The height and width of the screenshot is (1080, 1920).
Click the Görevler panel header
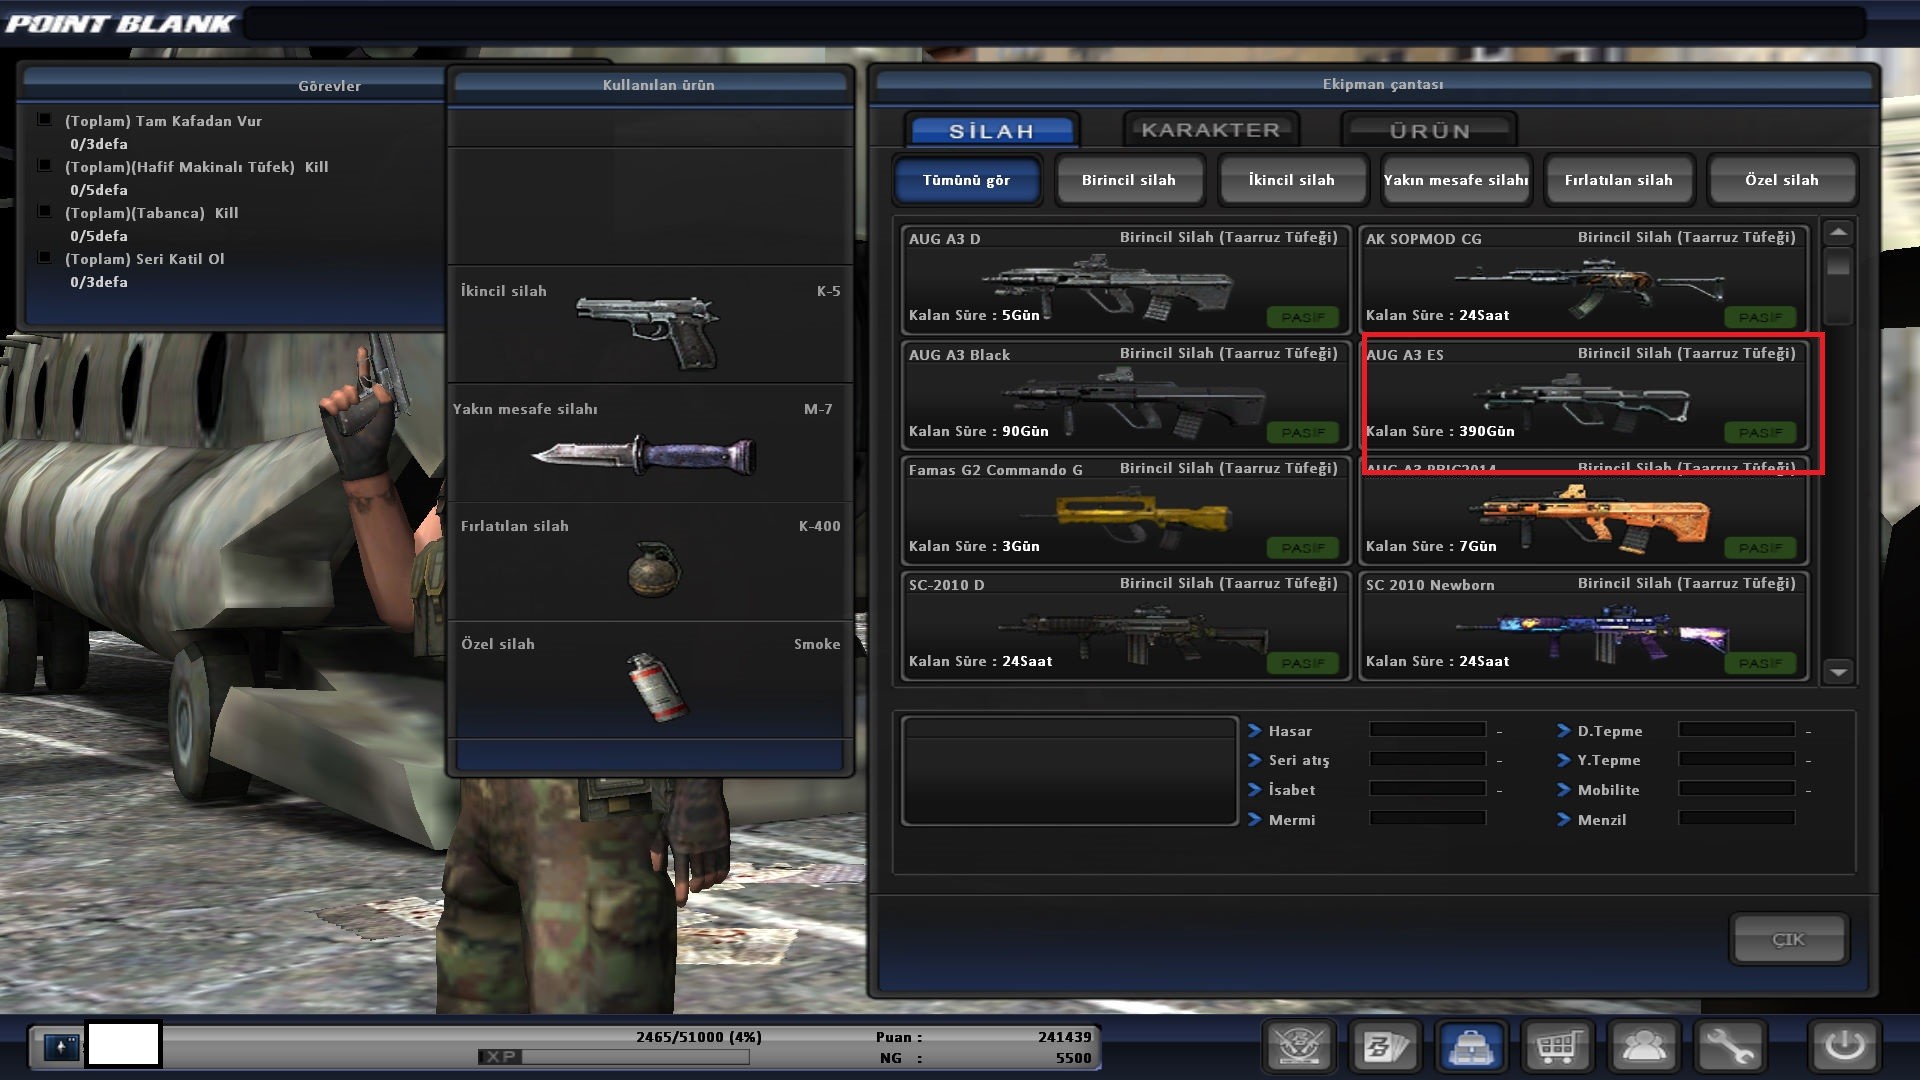coord(235,86)
